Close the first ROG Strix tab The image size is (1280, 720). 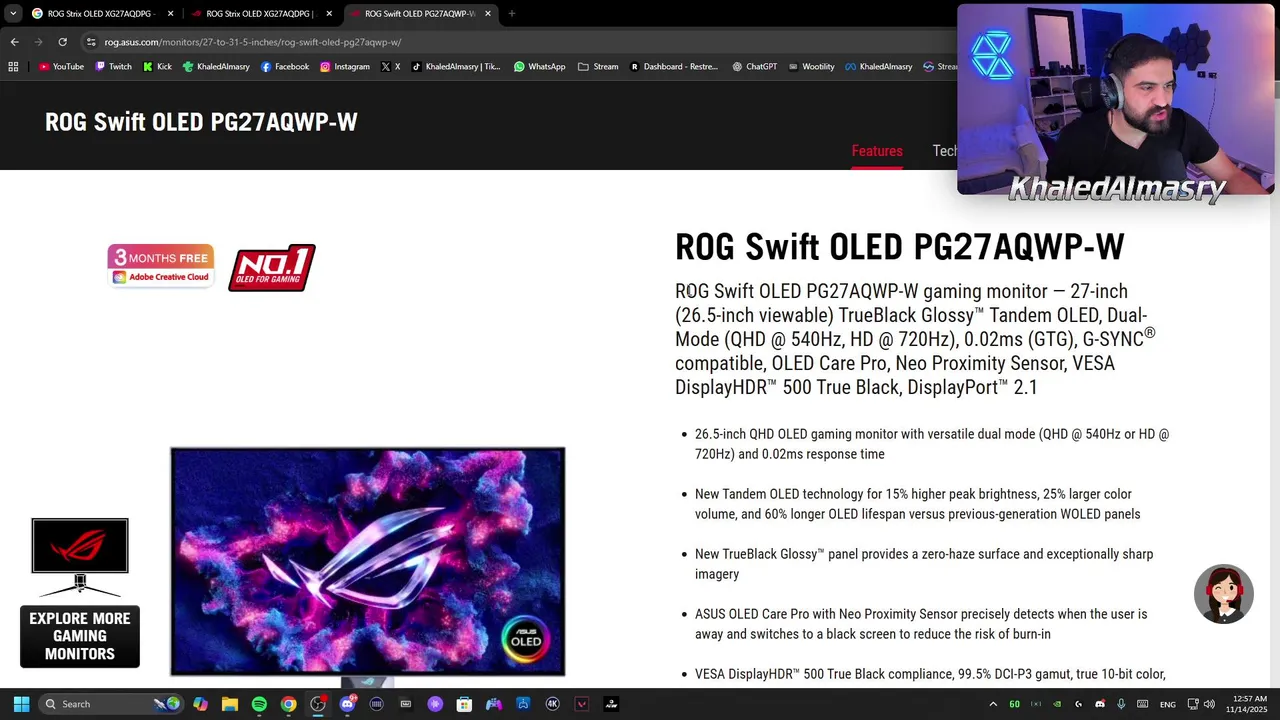click(170, 13)
